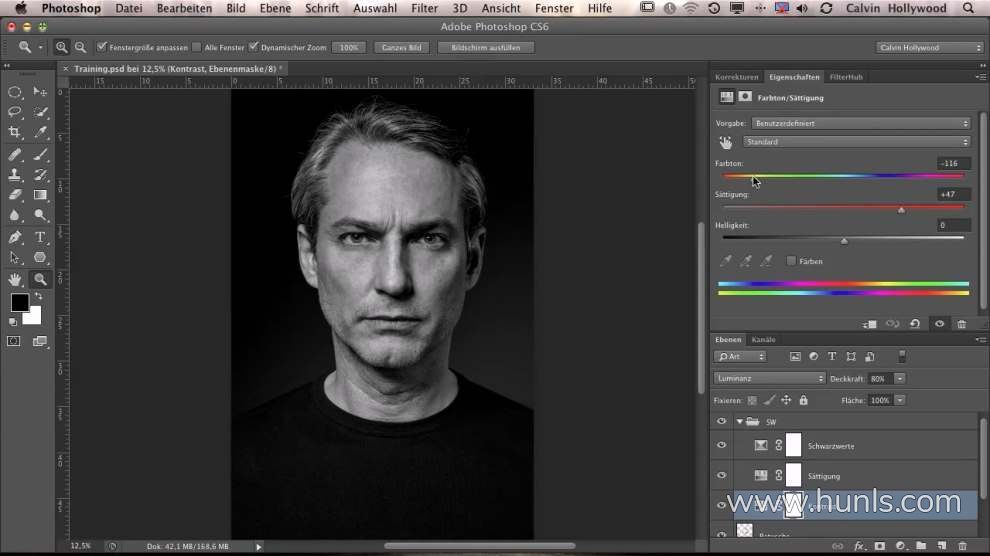
Task: Swap foreground and background colors
Action: pyautogui.click(x=39, y=296)
